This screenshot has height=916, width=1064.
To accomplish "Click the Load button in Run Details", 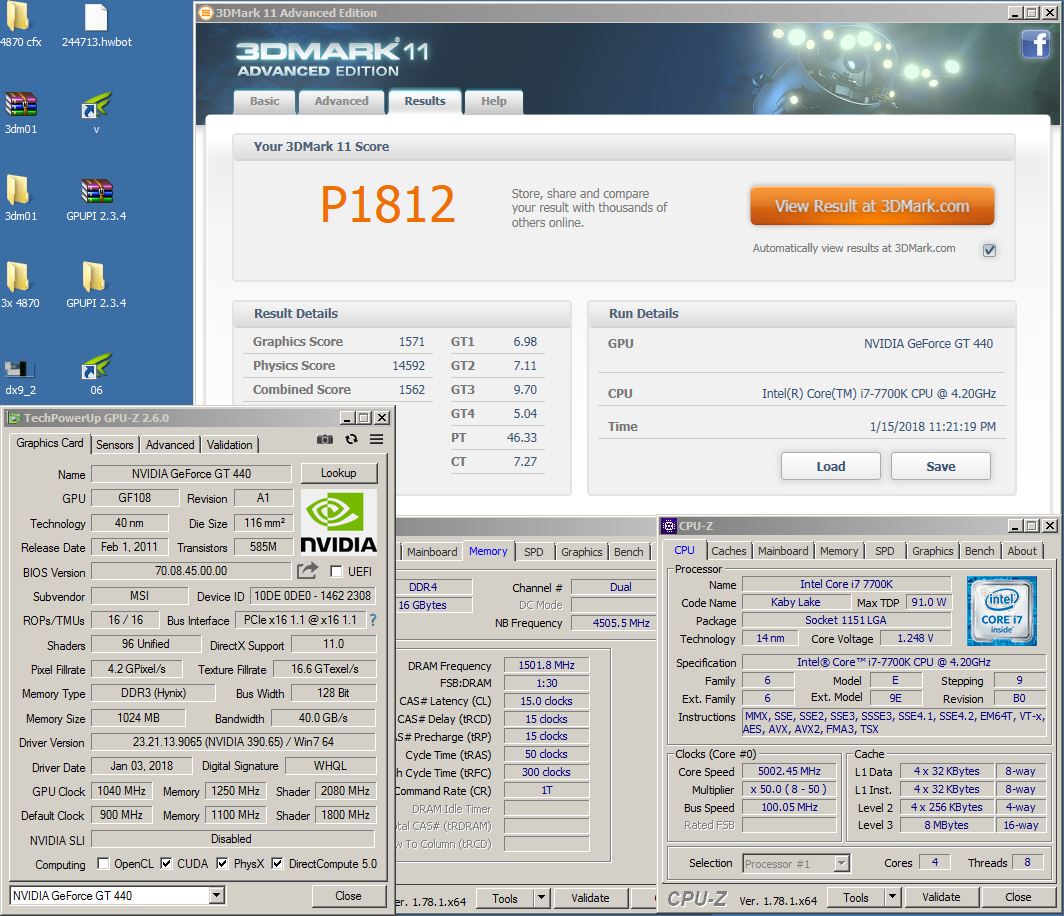I will [831, 466].
